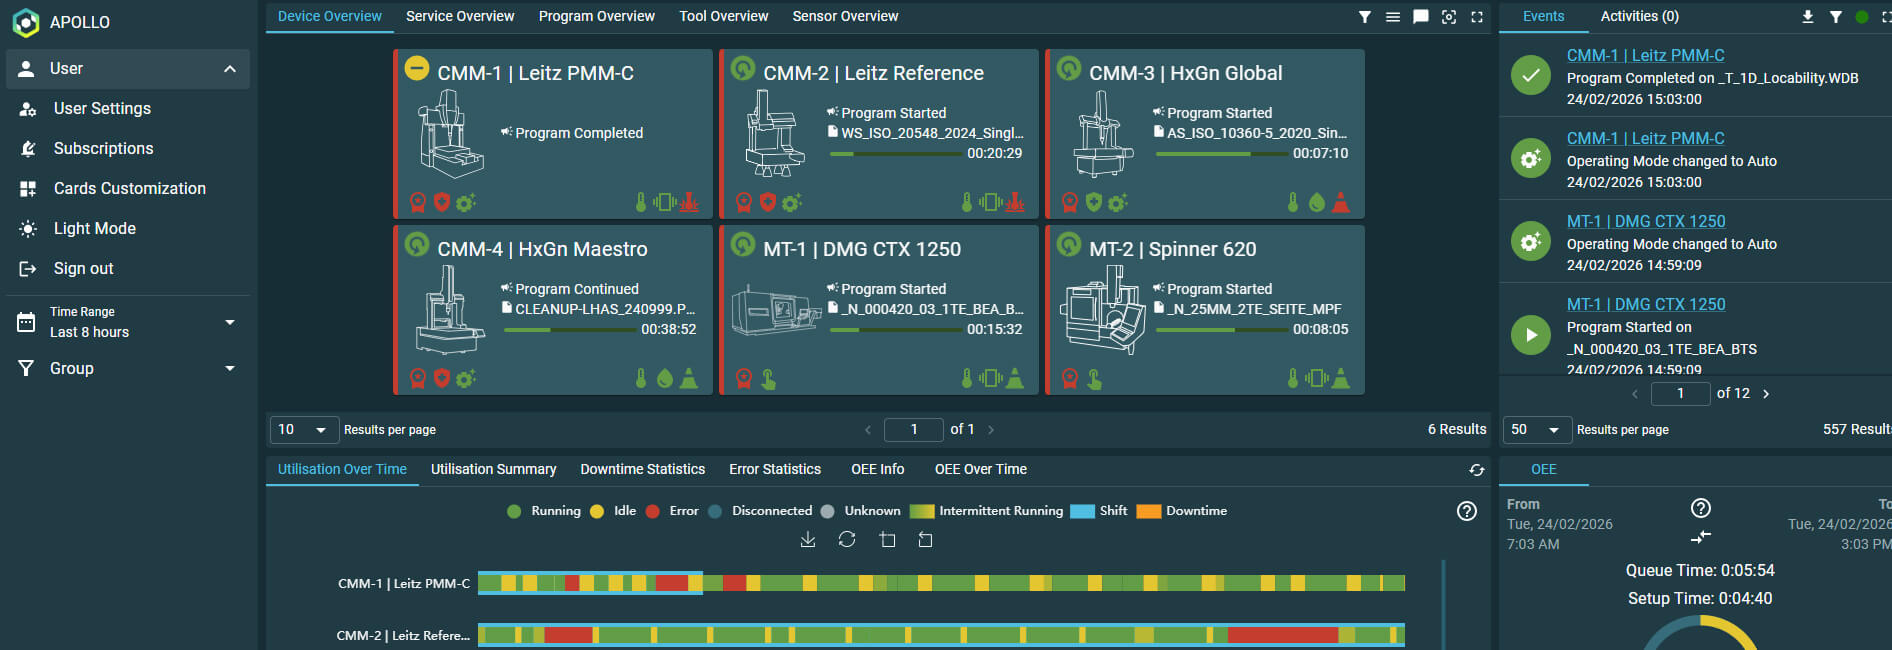Image resolution: width=1892 pixels, height=650 pixels.
Task: Open the Error Statistics tab
Action: tap(775, 469)
